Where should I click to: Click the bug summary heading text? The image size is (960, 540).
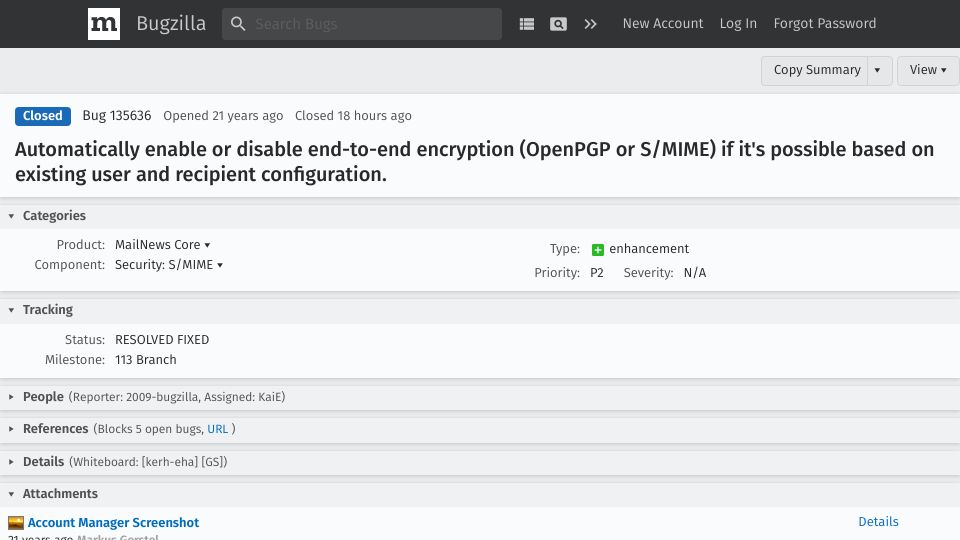point(474,162)
